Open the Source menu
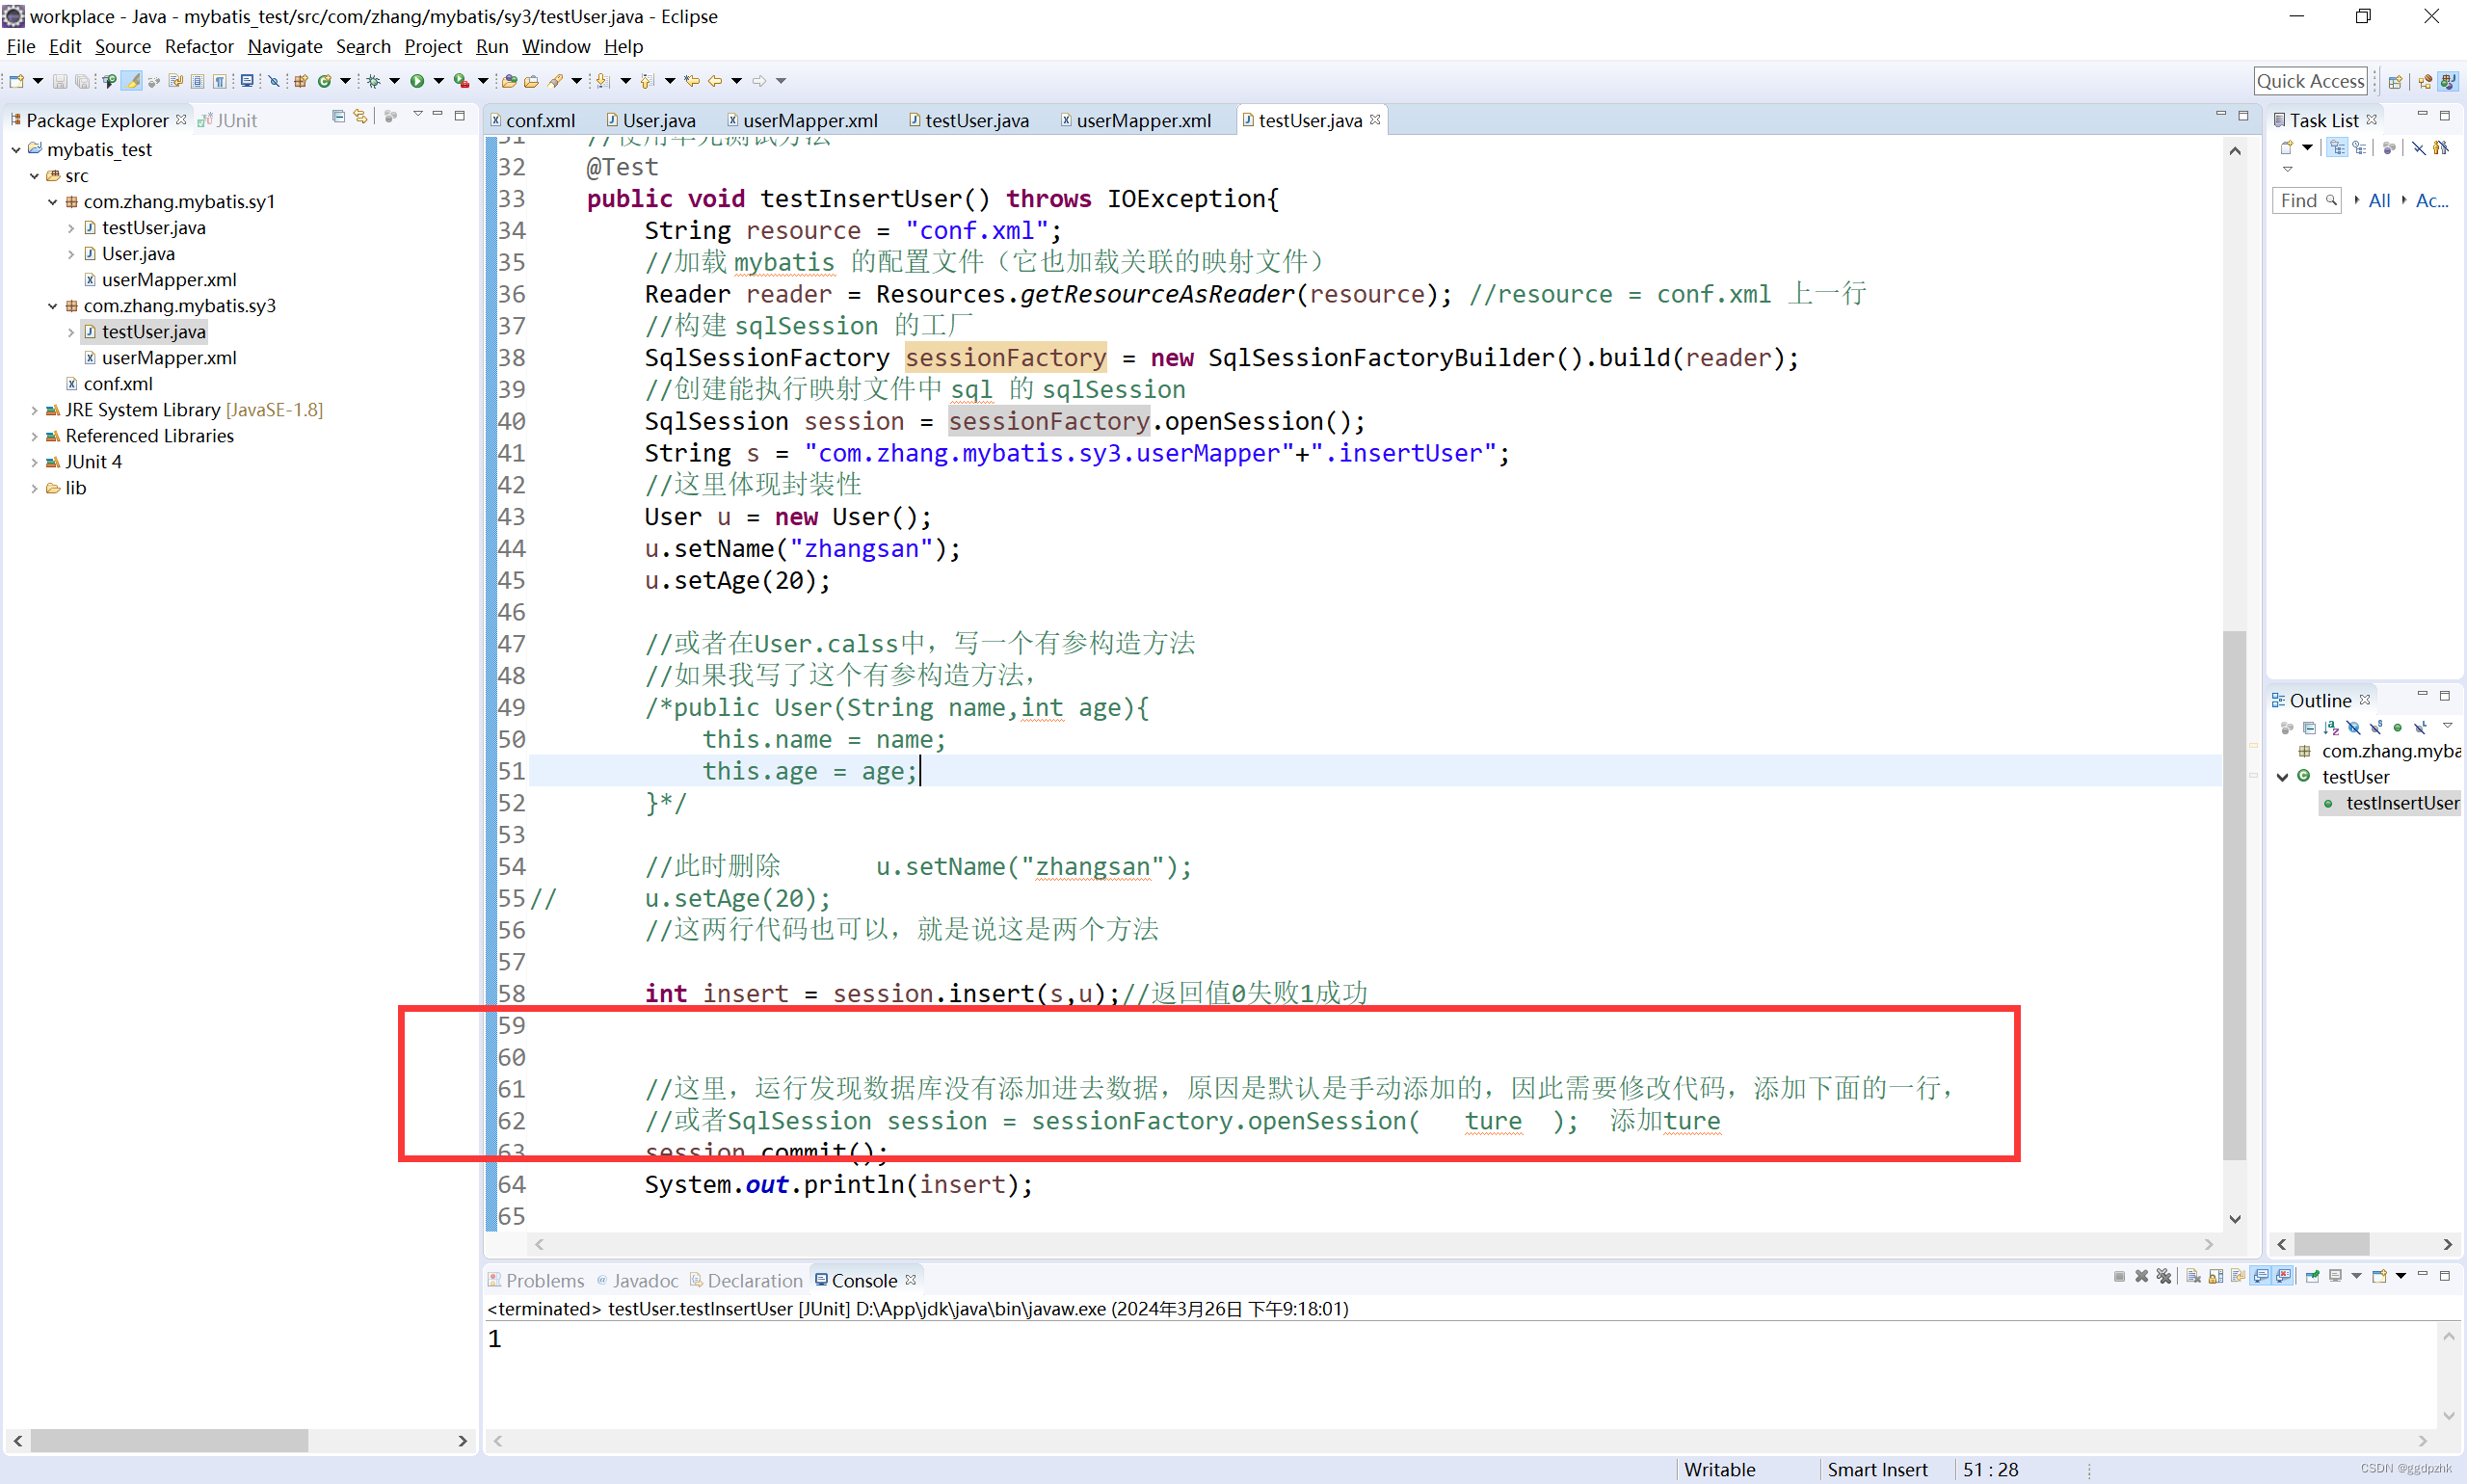The width and height of the screenshot is (2467, 1484). (x=123, y=46)
